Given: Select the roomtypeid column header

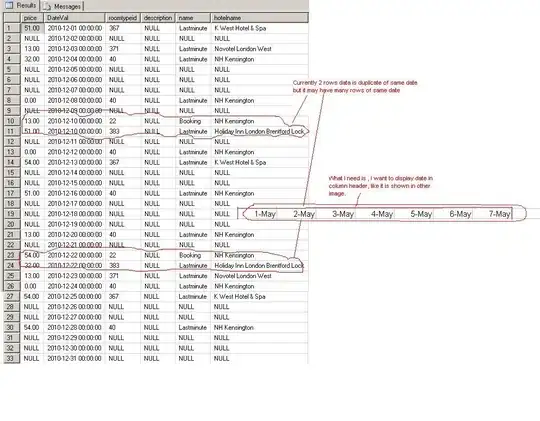Looking at the screenshot, I should coord(123,18).
